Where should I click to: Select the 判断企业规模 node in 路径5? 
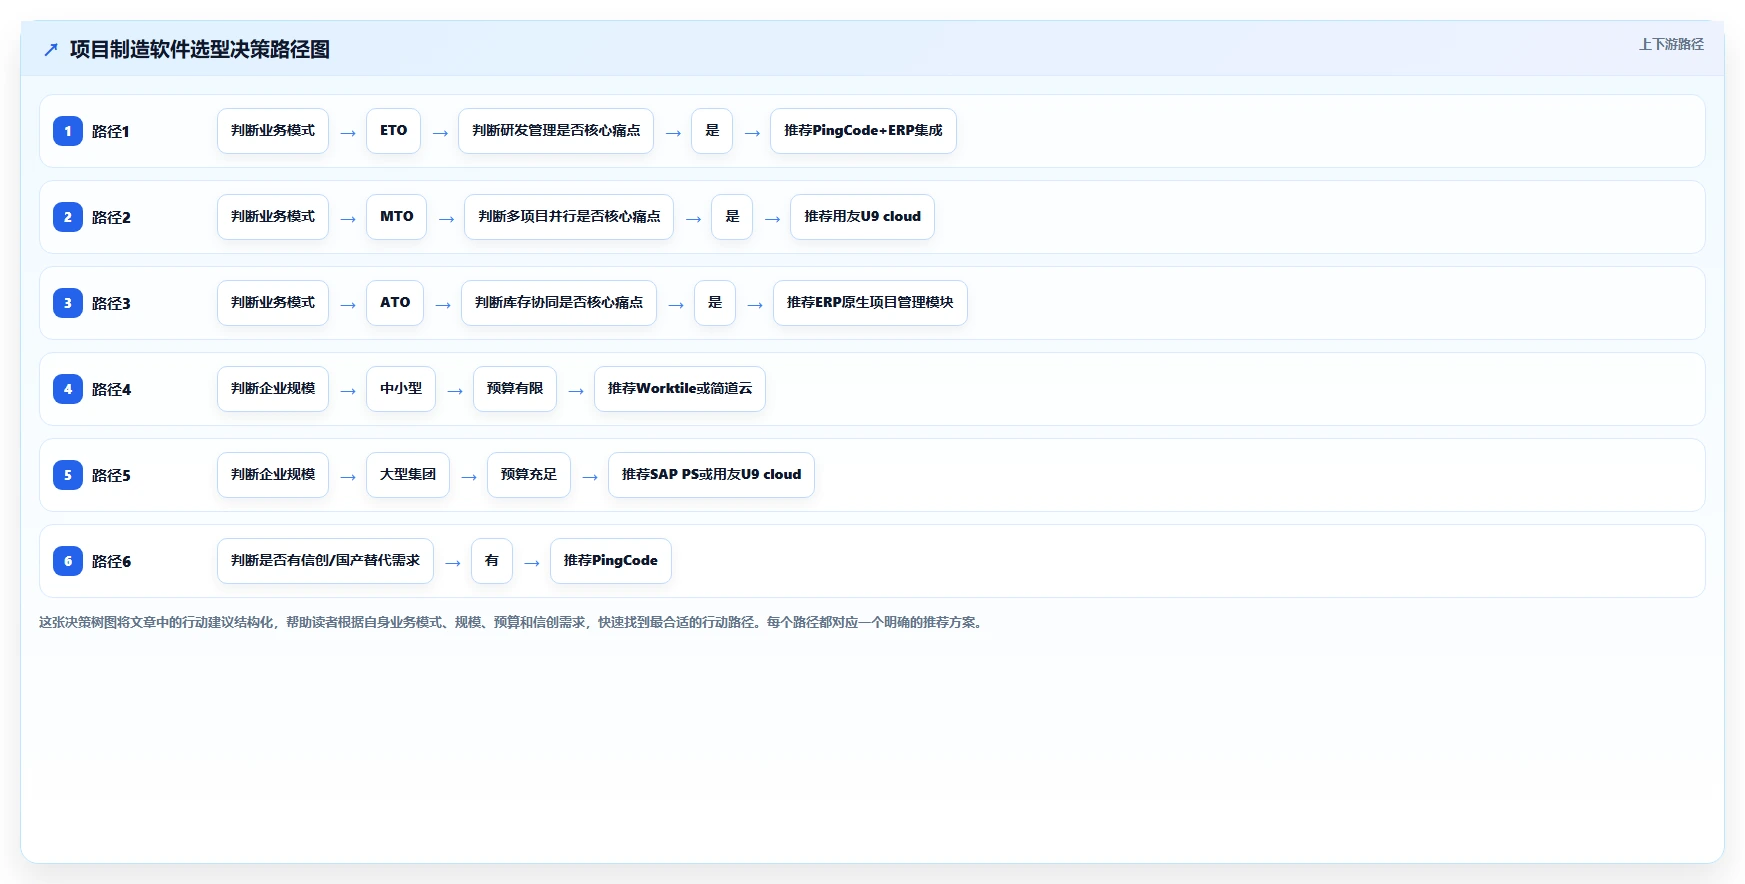tap(273, 475)
